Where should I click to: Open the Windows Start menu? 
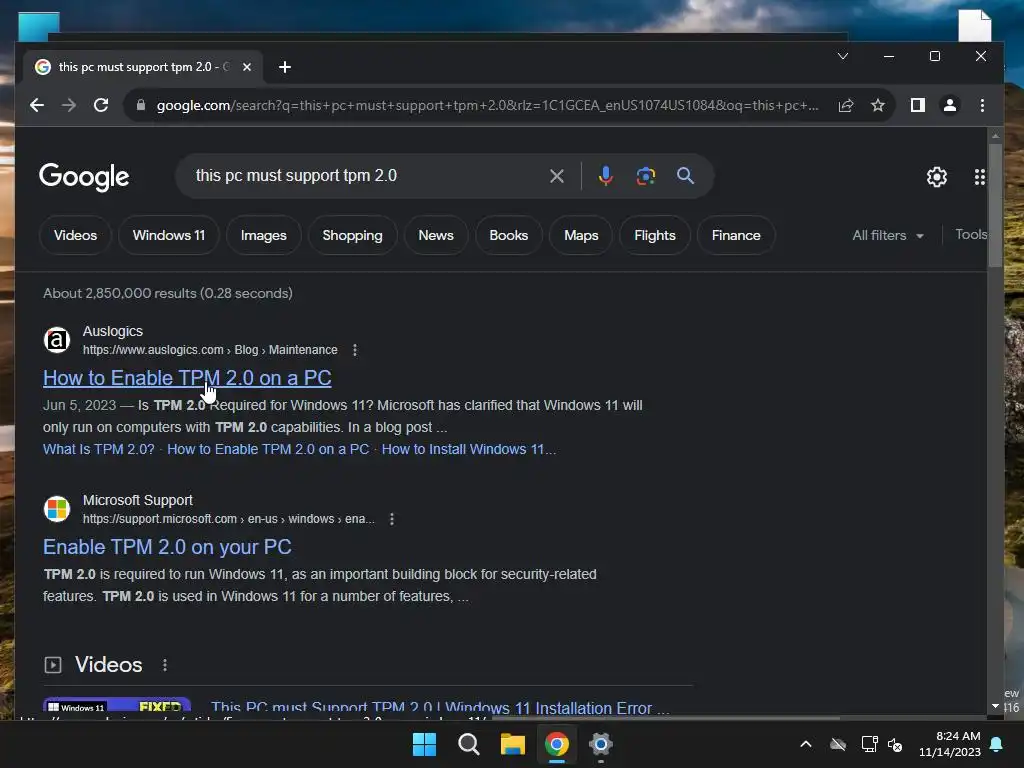click(x=424, y=744)
